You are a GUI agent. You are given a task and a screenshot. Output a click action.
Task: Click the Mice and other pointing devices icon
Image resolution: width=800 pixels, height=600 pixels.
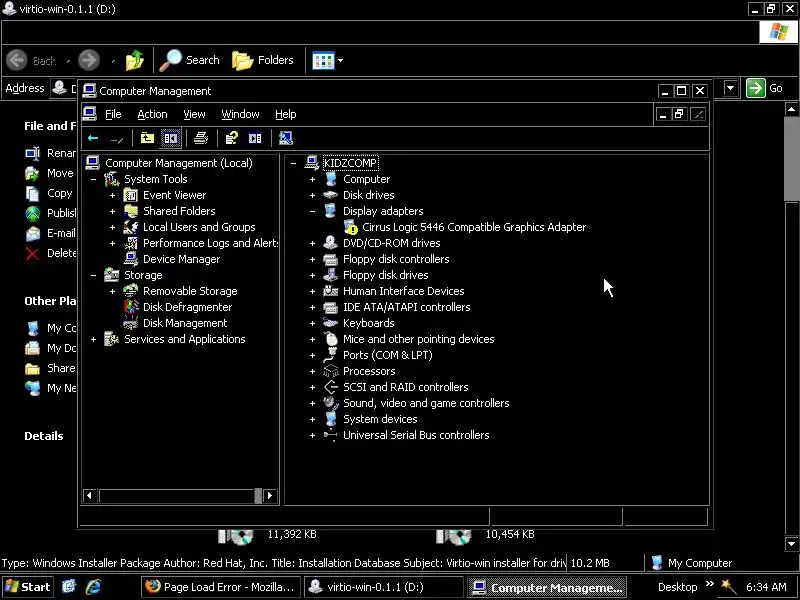pyautogui.click(x=331, y=339)
